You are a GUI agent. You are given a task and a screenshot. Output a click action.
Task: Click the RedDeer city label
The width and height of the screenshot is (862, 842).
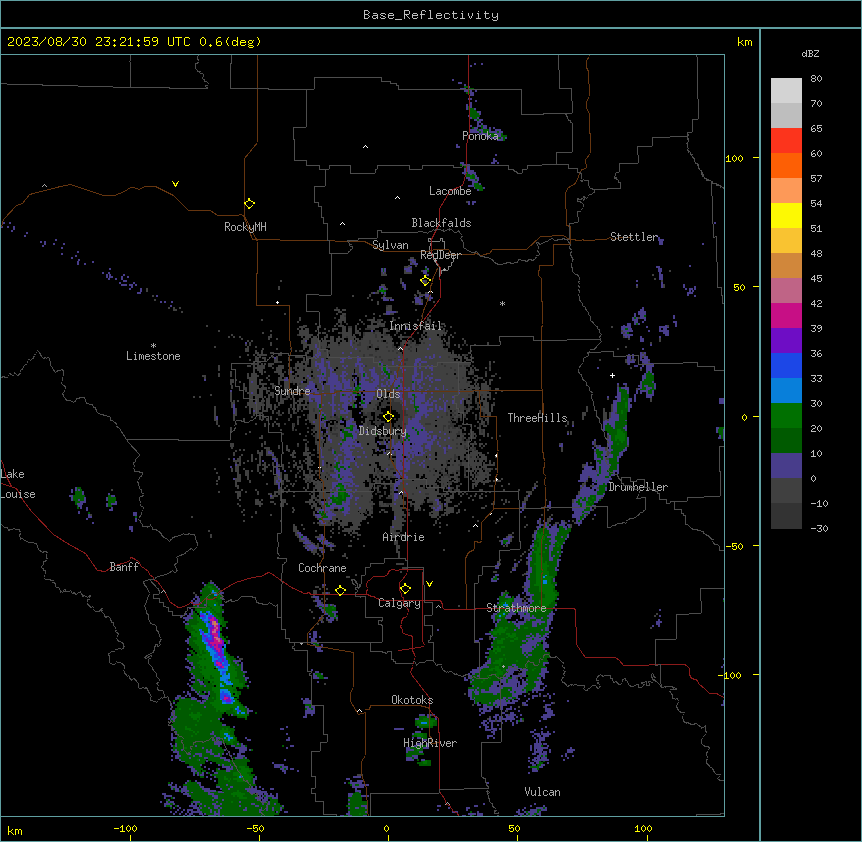pyautogui.click(x=440, y=255)
